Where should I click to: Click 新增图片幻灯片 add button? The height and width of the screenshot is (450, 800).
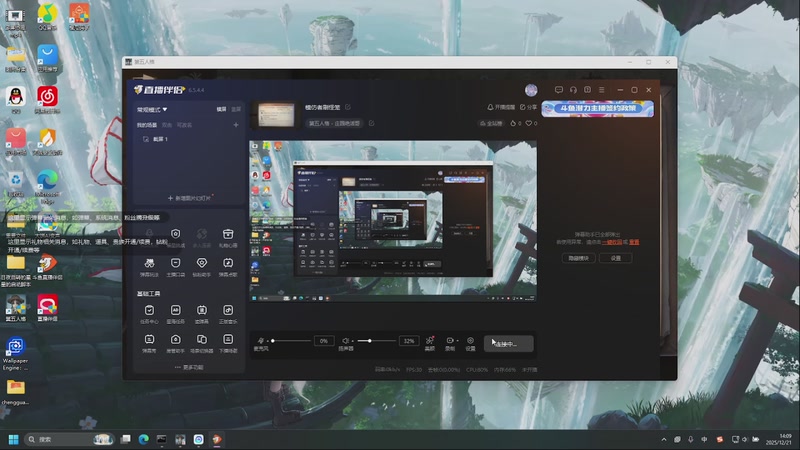tap(189, 198)
